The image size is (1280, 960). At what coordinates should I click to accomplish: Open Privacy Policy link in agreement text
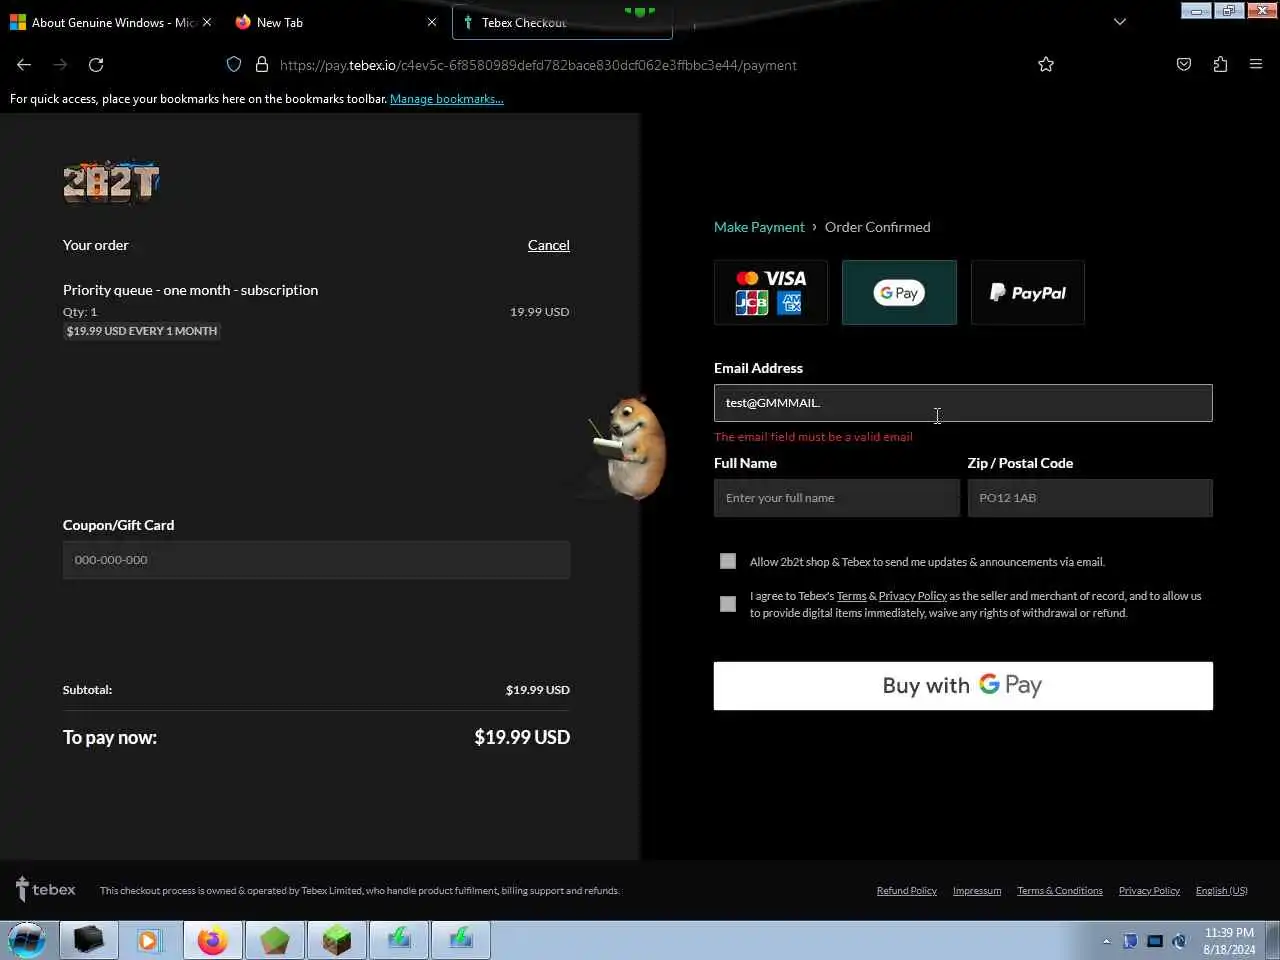tap(912, 596)
